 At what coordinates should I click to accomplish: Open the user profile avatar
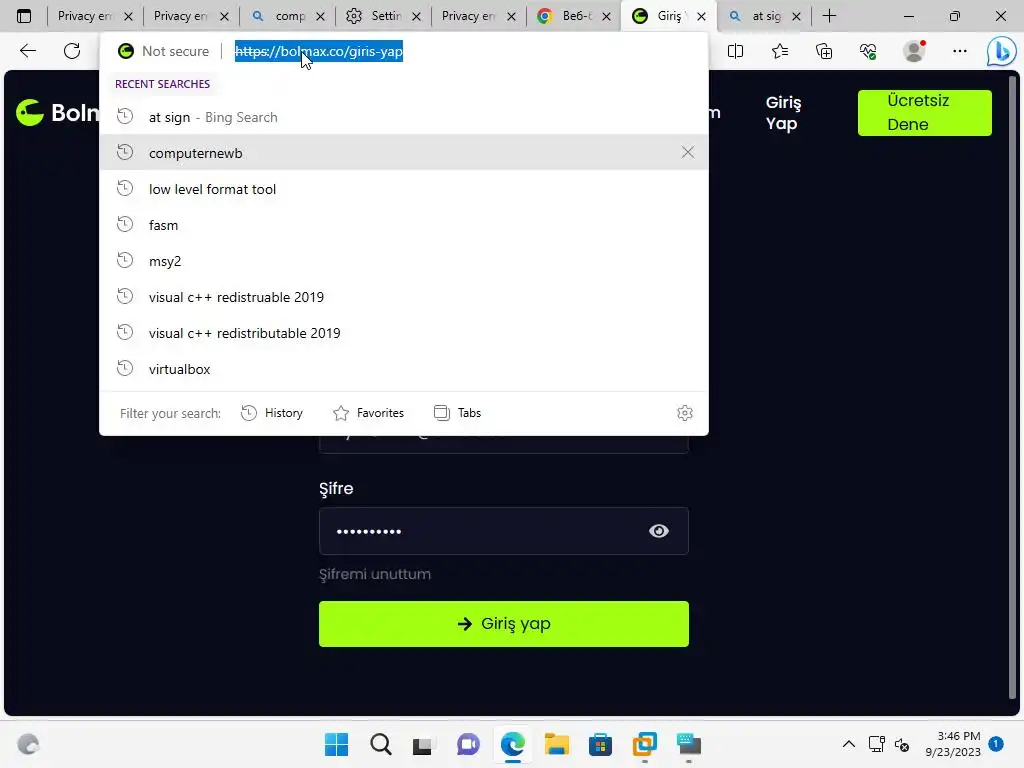914,51
